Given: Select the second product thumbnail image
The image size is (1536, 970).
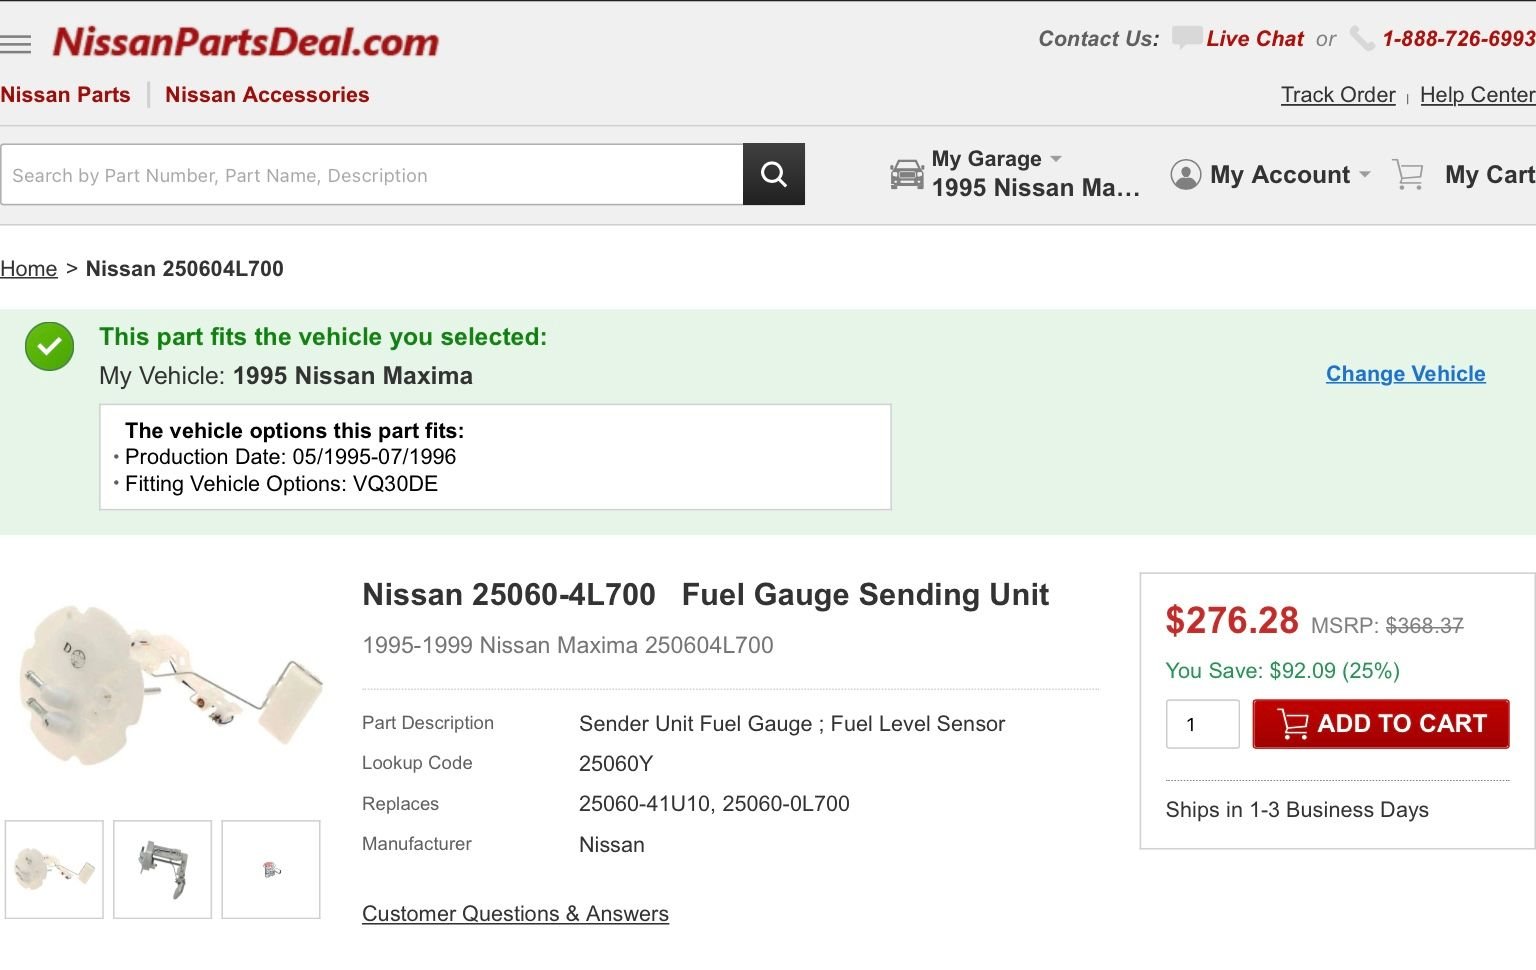Looking at the screenshot, I should tap(162, 869).
